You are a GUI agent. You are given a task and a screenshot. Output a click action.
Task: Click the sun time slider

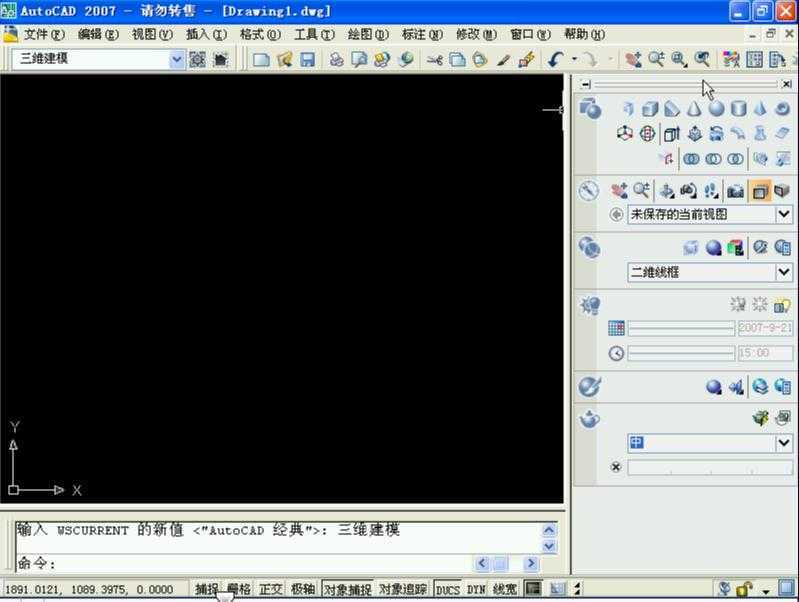681,353
